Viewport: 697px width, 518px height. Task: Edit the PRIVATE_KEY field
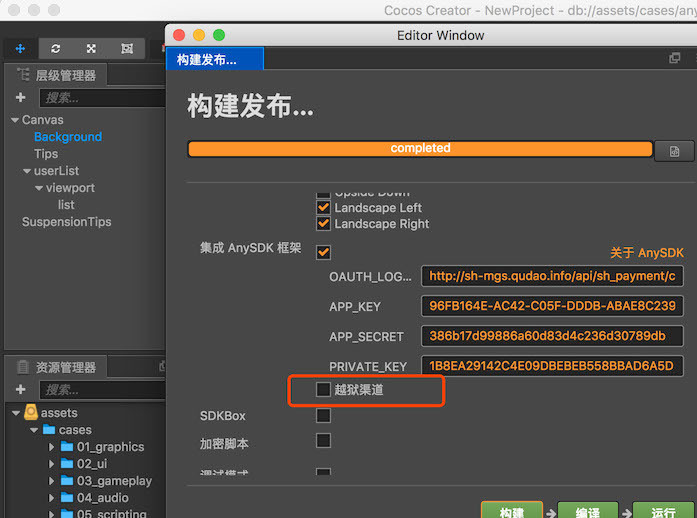[x=552, y=366]
